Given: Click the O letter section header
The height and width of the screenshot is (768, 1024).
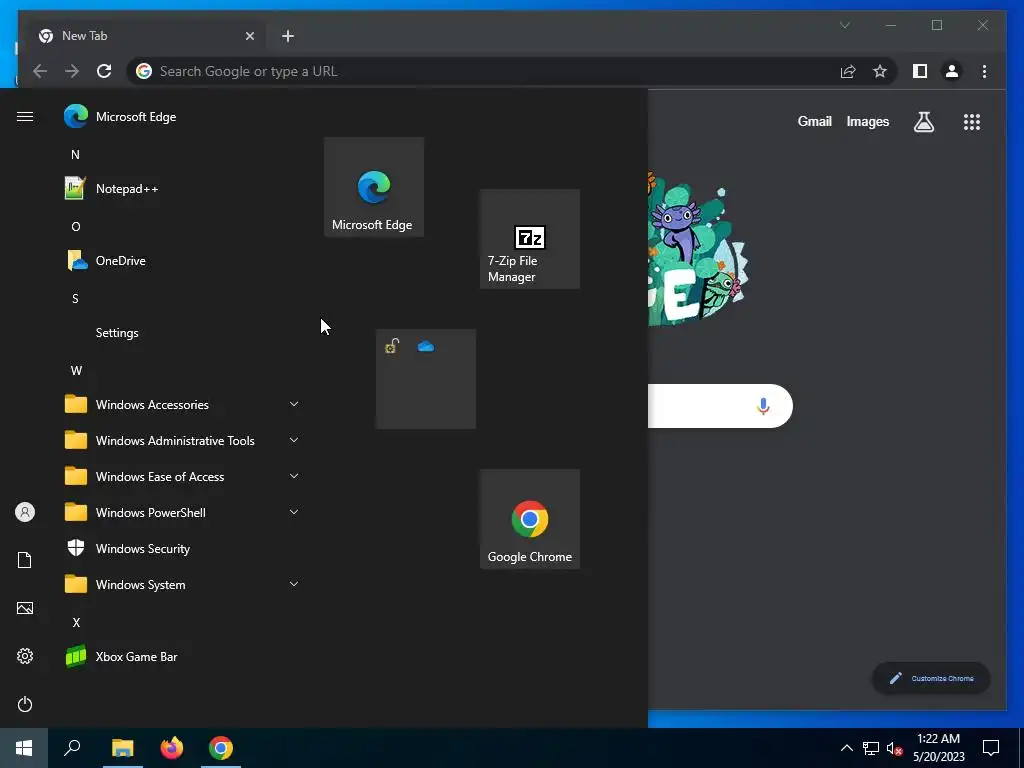Looking at the screenshot, I should point(76,227).
